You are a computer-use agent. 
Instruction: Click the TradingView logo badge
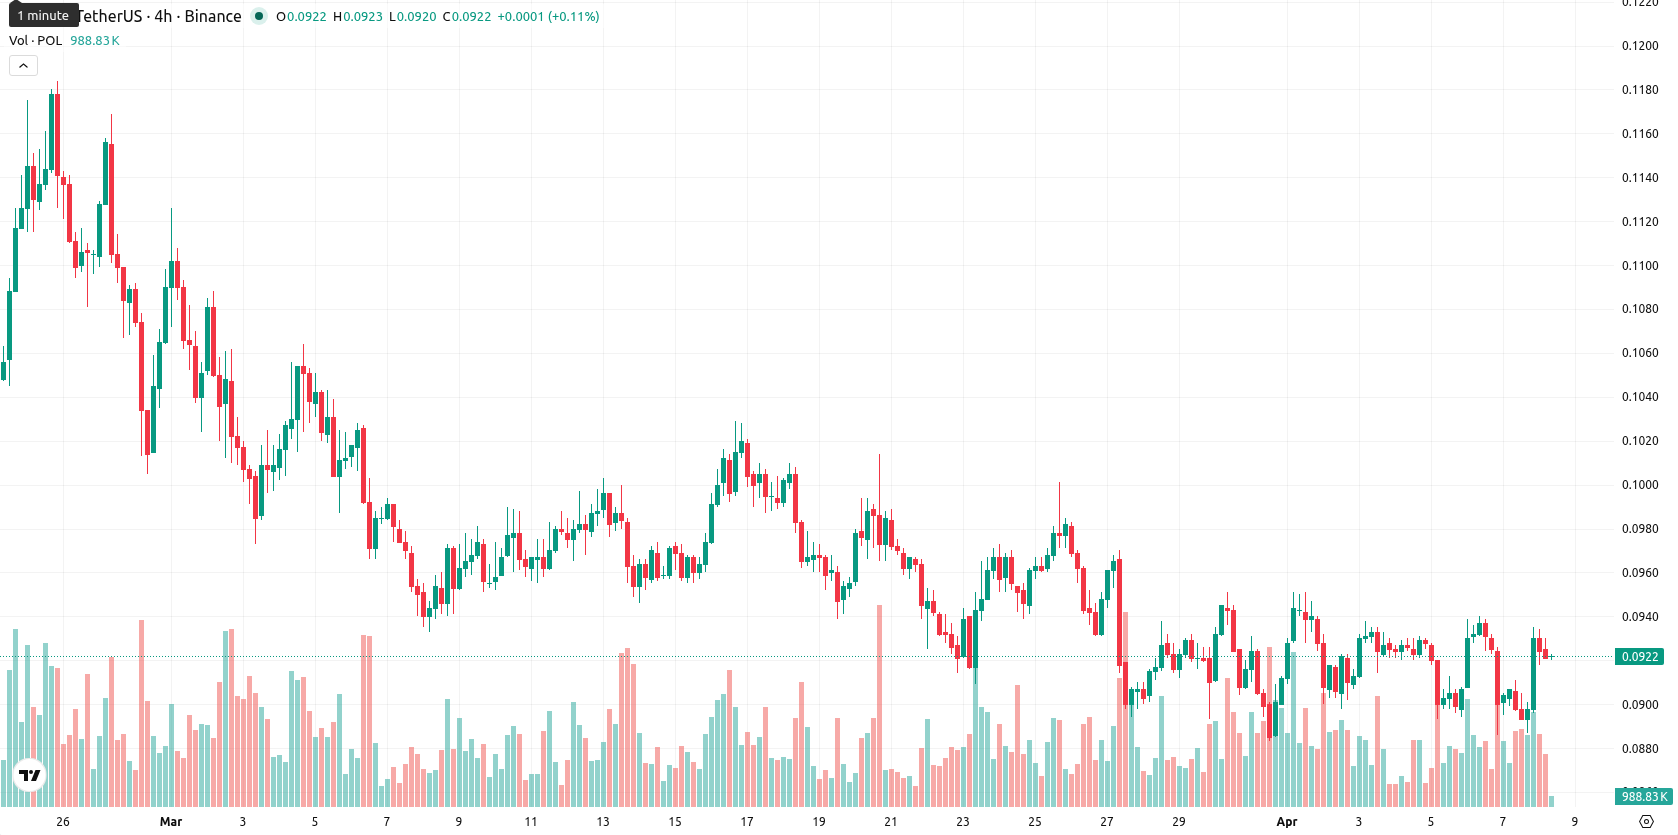tap(30, 775)
